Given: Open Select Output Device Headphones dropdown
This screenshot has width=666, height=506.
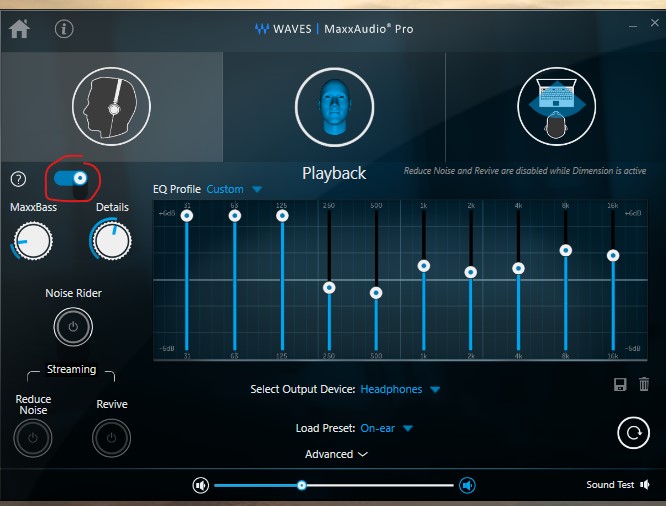Looking at the screenshot, I should click(x=391, y=389).
